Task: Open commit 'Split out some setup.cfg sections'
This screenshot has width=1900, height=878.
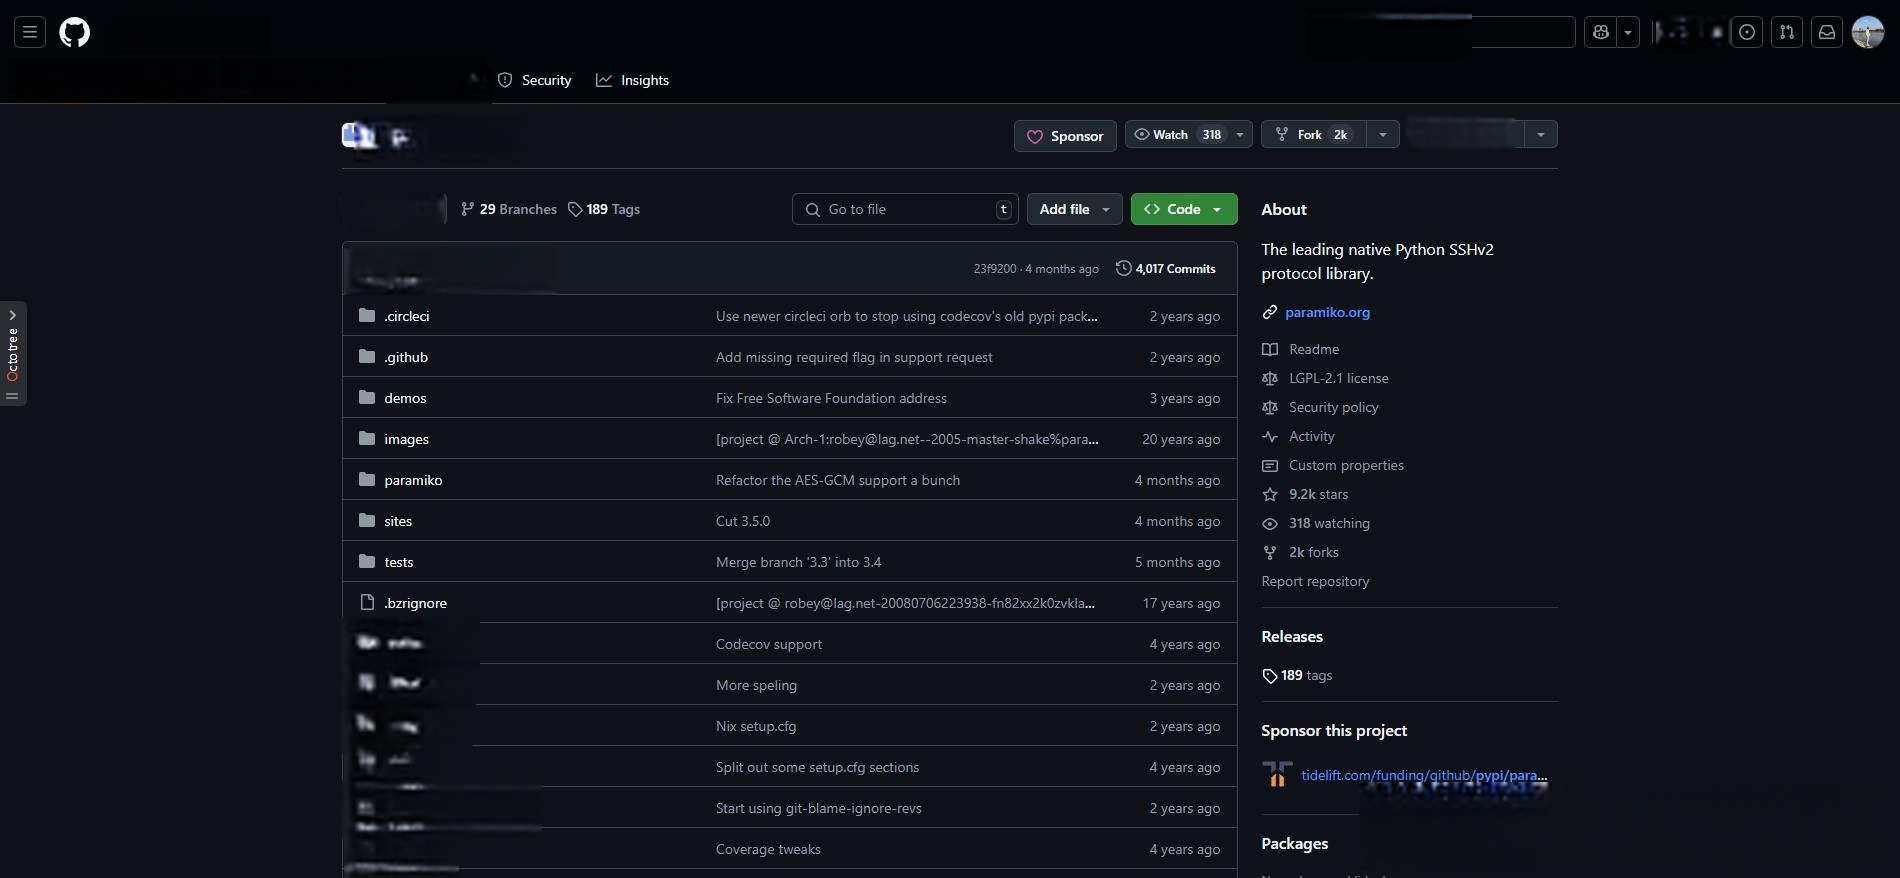Action: 817,767
